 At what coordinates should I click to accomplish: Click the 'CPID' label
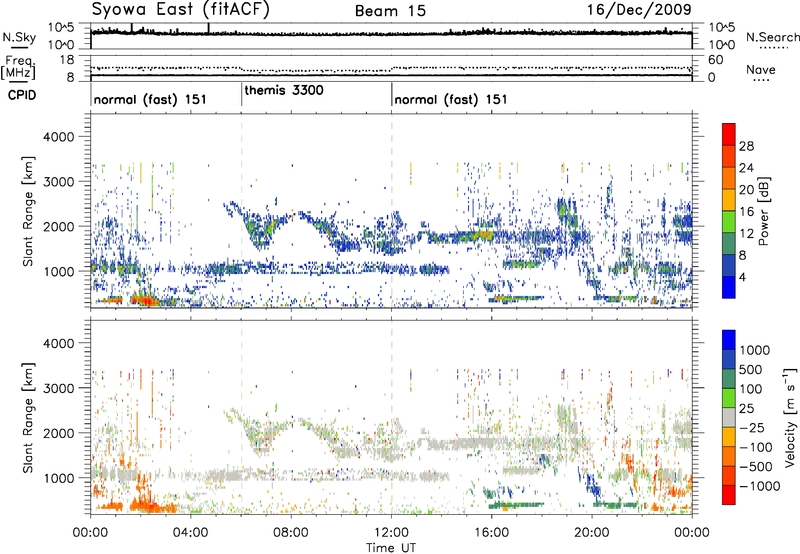[22, 95]
